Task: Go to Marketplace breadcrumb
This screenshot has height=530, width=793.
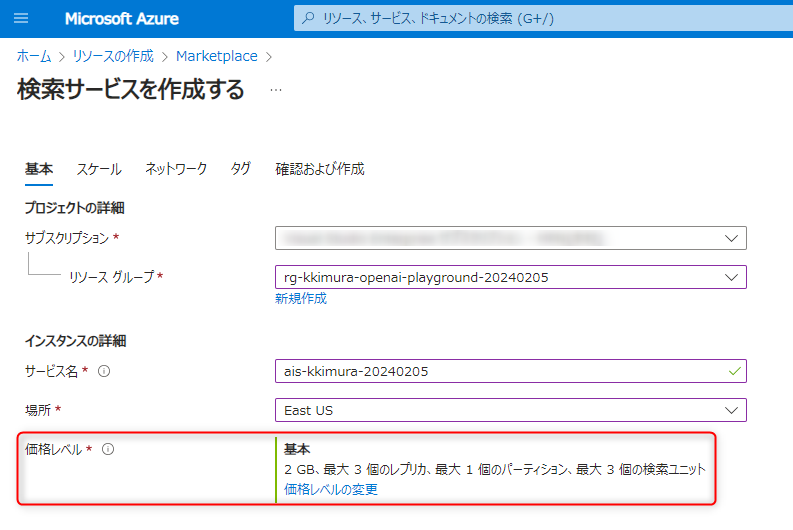Action: (216, 56)
